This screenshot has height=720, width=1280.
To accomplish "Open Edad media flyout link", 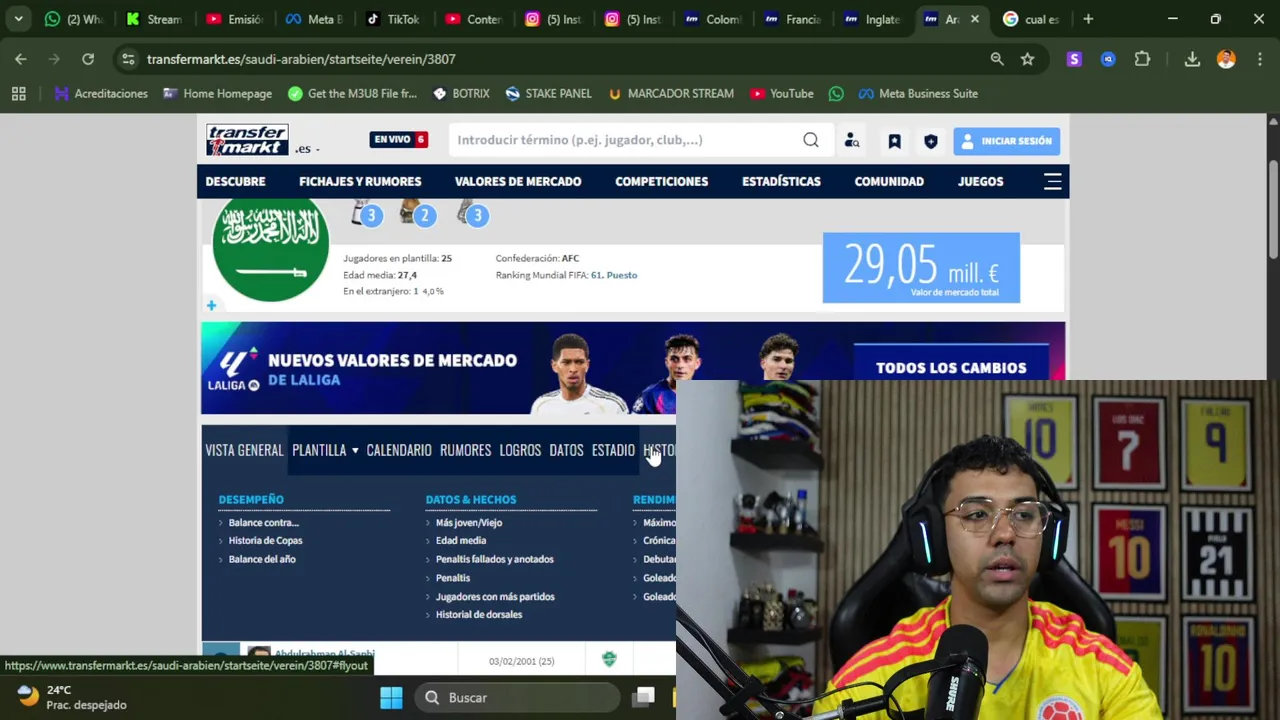I will pyautogui.click(x=460, y=541).
